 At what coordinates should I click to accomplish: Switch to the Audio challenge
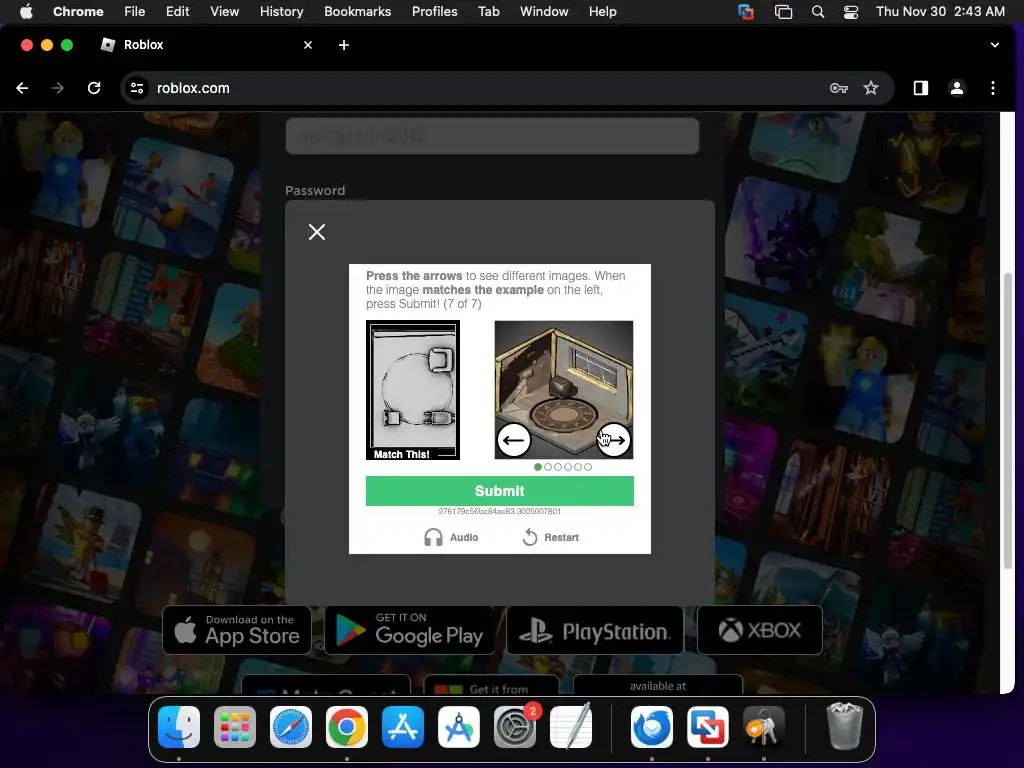451,537
